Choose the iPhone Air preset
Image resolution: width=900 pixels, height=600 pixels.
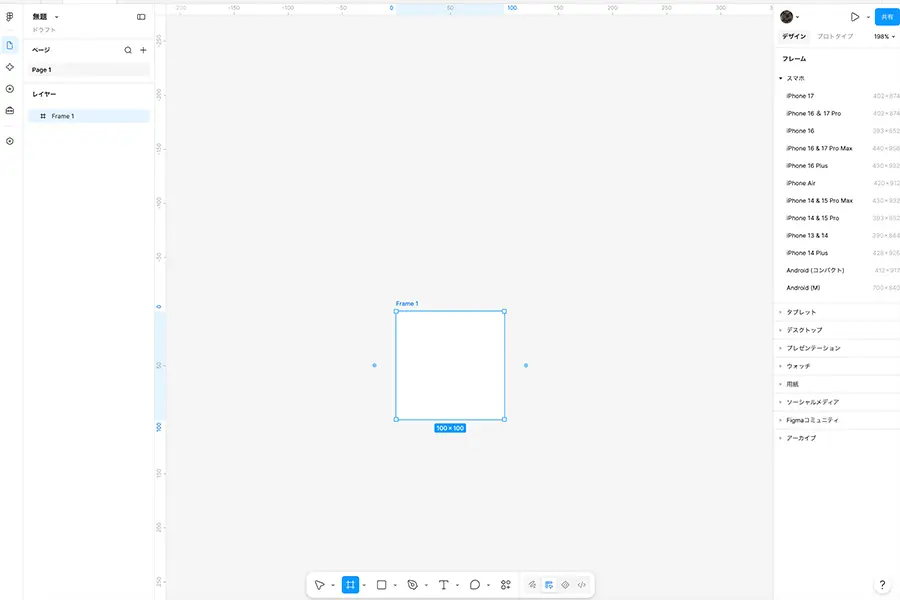coord(838,183)
